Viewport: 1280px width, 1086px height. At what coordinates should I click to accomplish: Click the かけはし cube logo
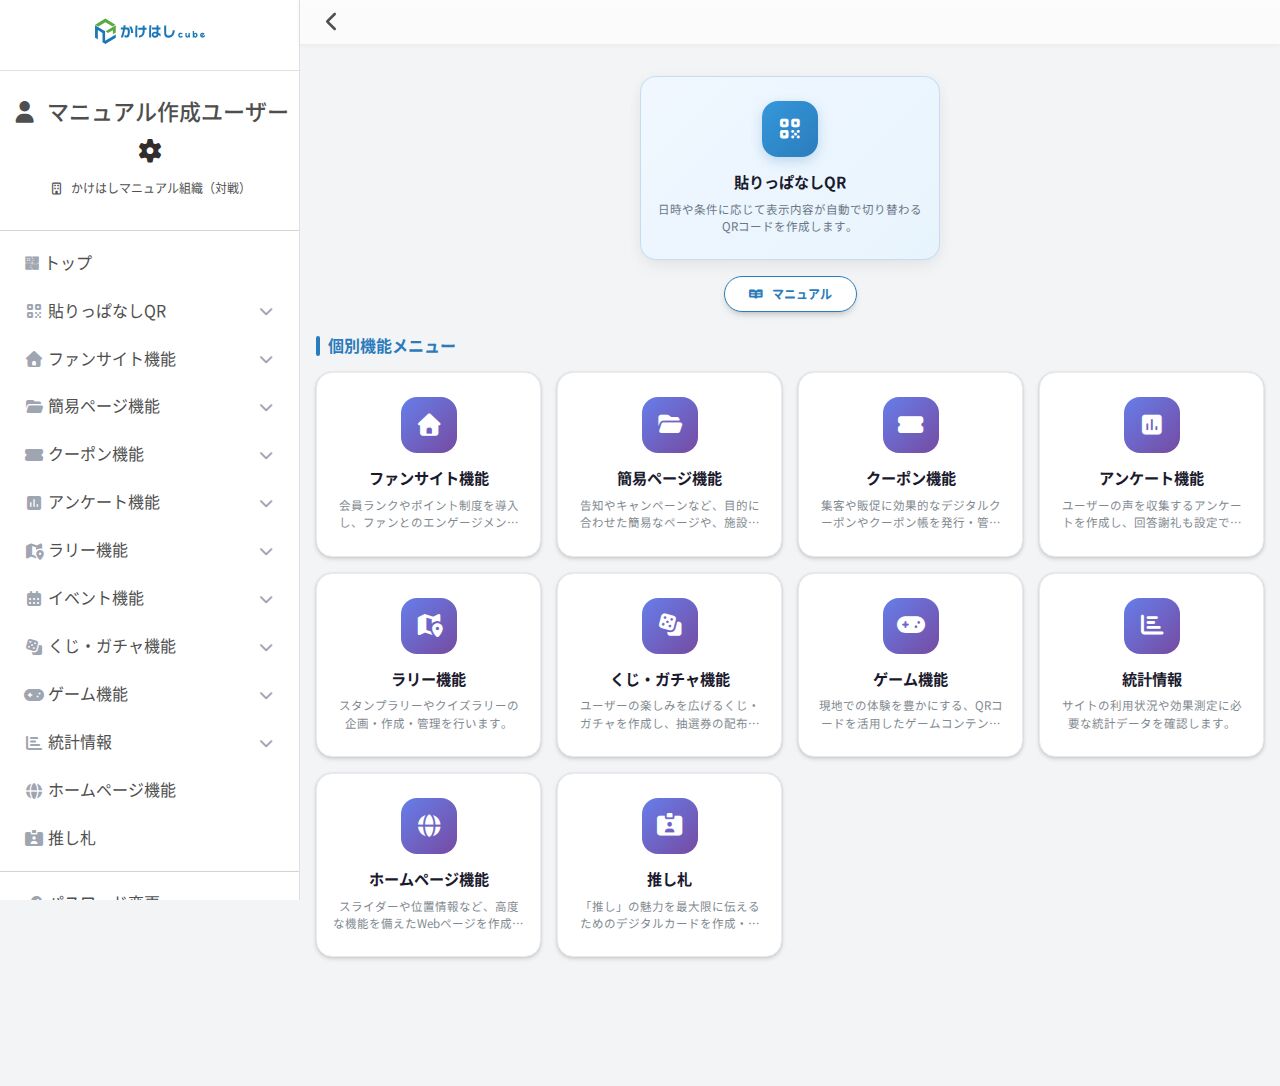[x=149, y=32]
